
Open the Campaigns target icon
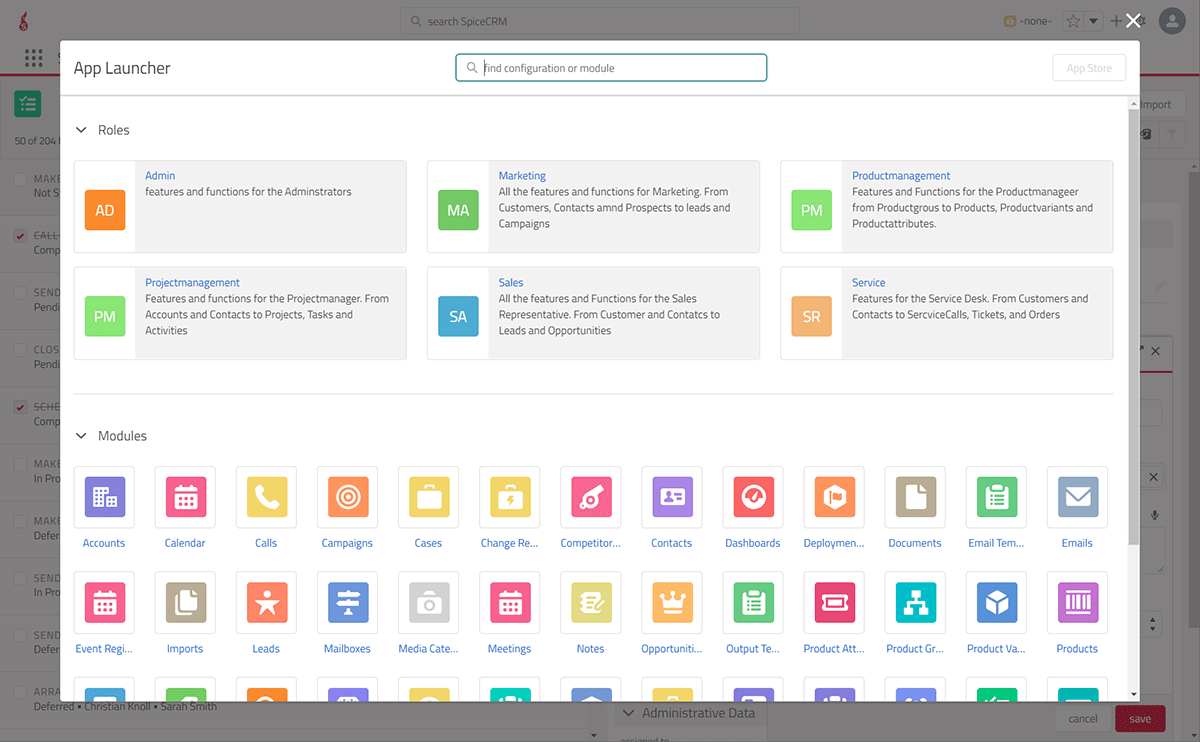tap(347, 497)
